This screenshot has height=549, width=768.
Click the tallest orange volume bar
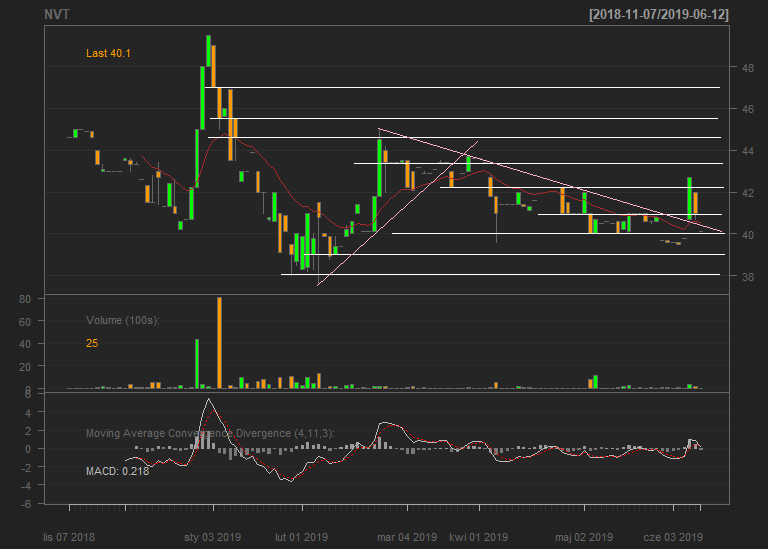coord(219,343)
